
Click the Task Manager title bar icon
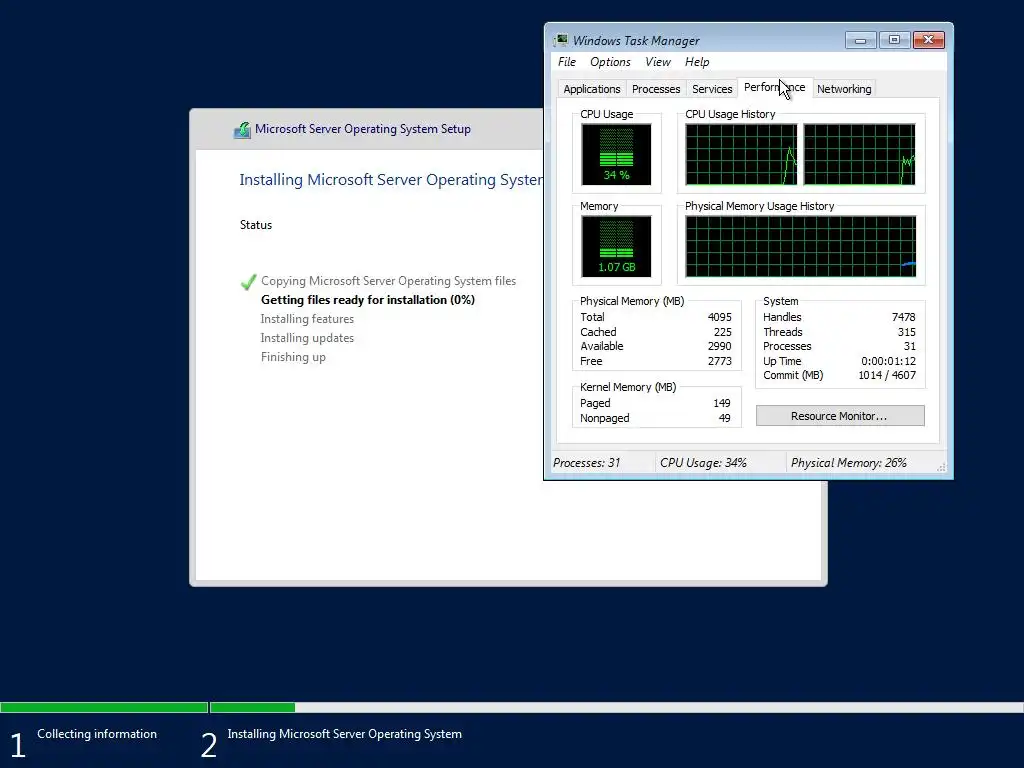[x=561, y=40]
